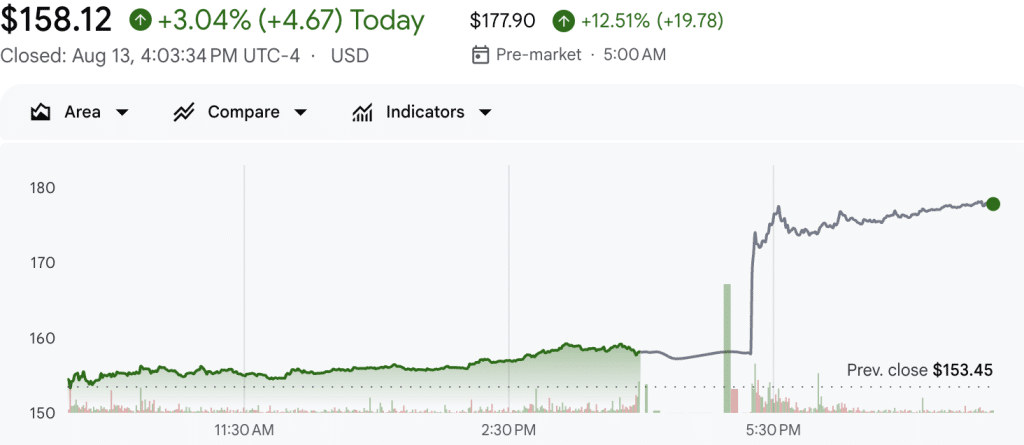Screen dimensions: 1024x445
Task: Expand the Area dropdown arrow
Action: [x=122, y=113]
